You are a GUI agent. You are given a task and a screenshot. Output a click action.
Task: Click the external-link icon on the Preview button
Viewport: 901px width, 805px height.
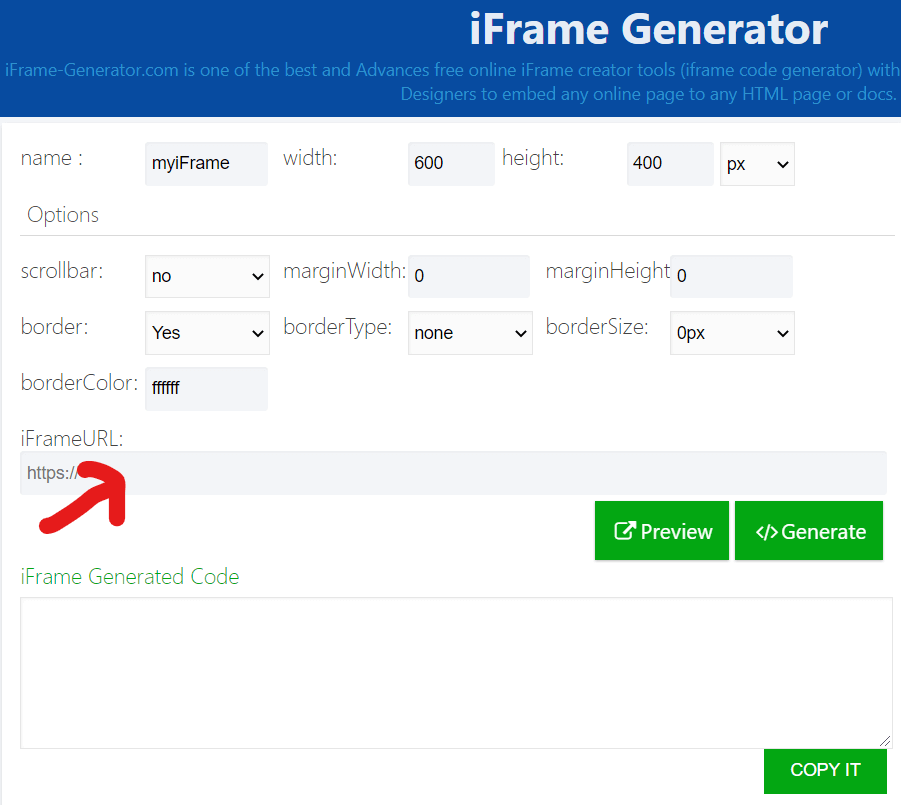point(625,531)
